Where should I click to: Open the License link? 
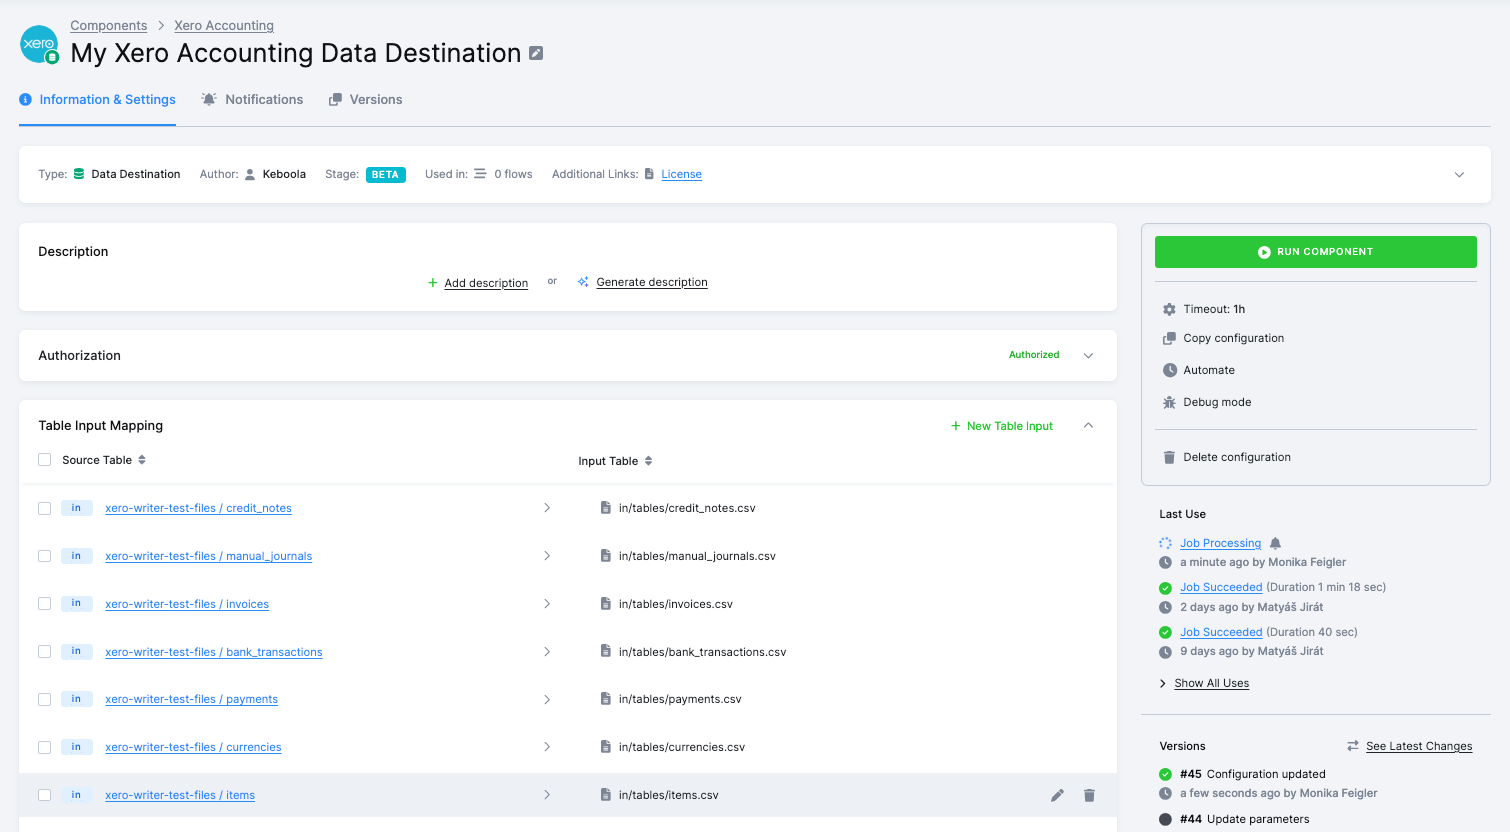pos(681,174)
